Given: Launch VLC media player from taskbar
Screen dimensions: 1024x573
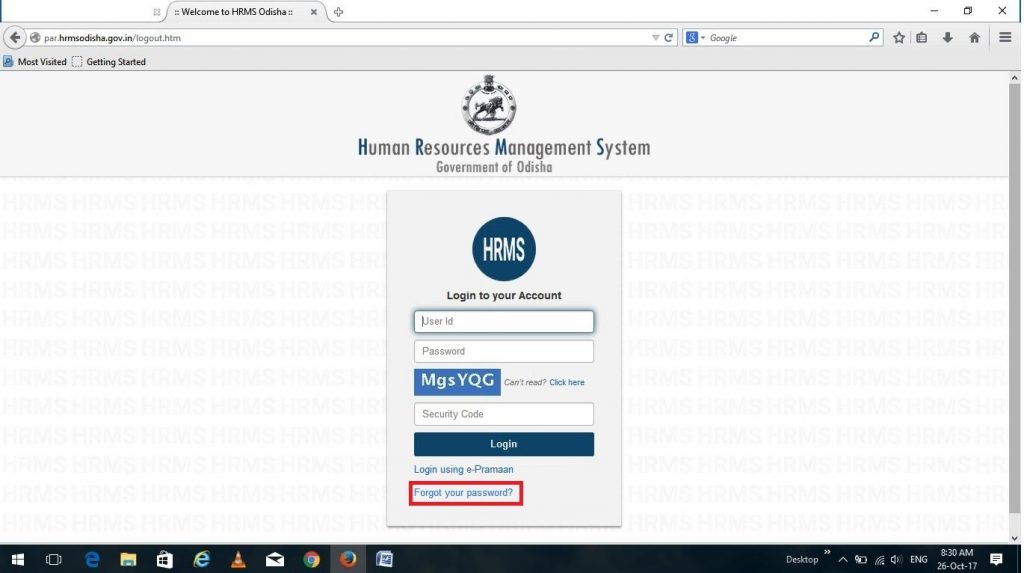Looking at the screenshot, I should point(238,559).
